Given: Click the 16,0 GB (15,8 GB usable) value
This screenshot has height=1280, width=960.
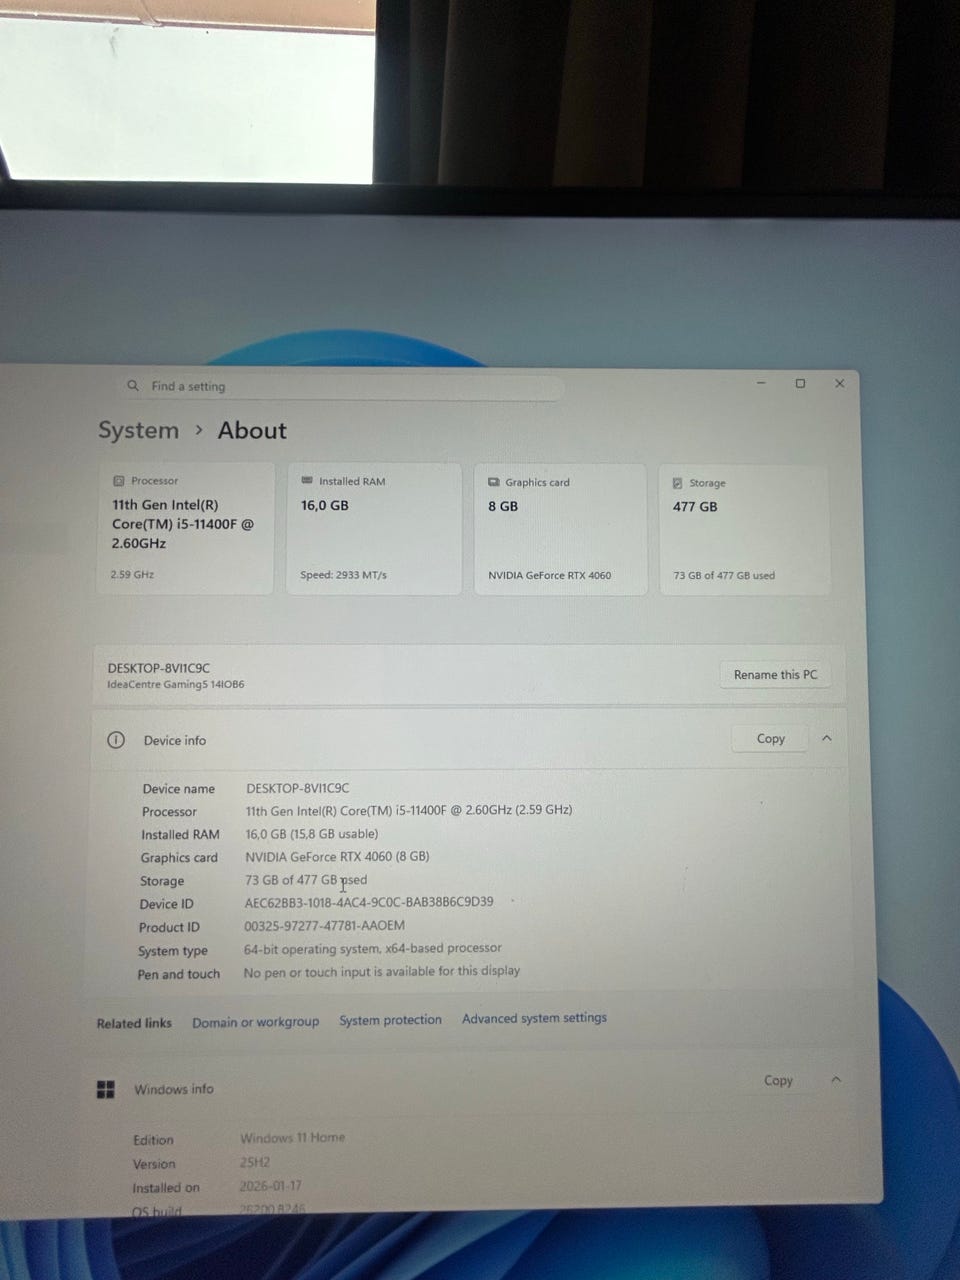Looking at the screenshot, I should tap(312, 833).
